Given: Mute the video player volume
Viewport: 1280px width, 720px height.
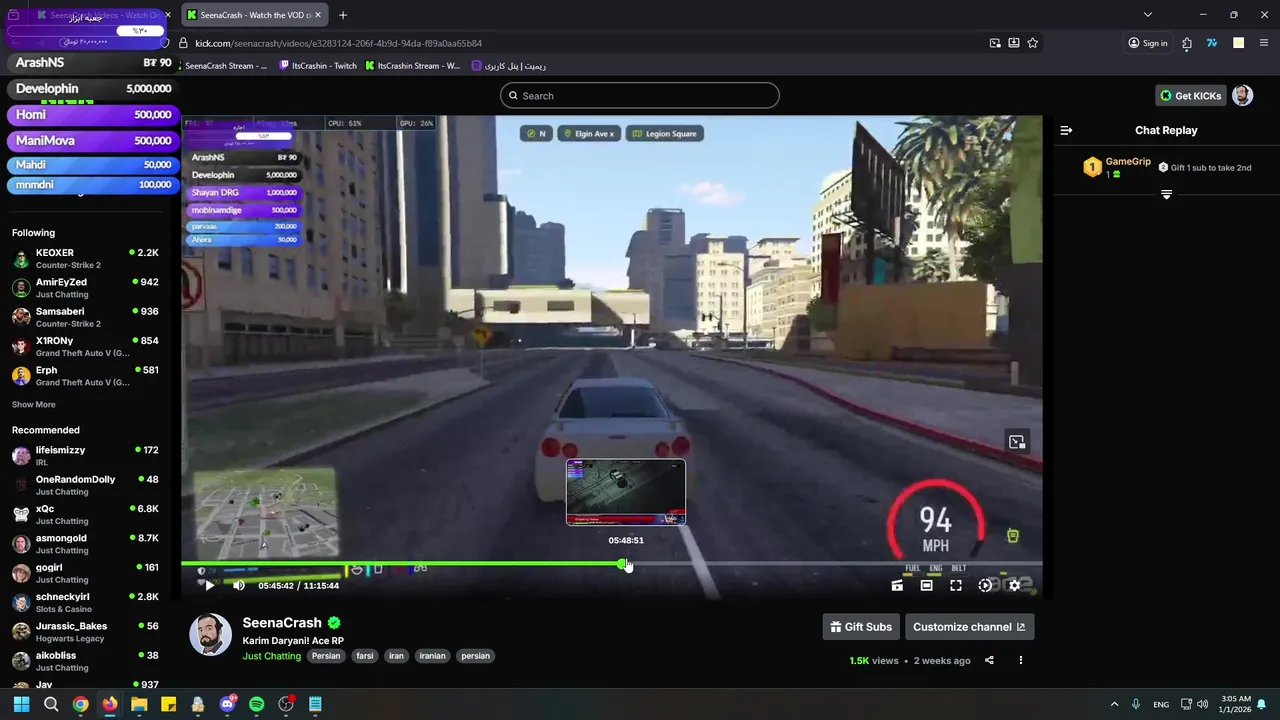Looking at the screenshot, I should point(238,585).
